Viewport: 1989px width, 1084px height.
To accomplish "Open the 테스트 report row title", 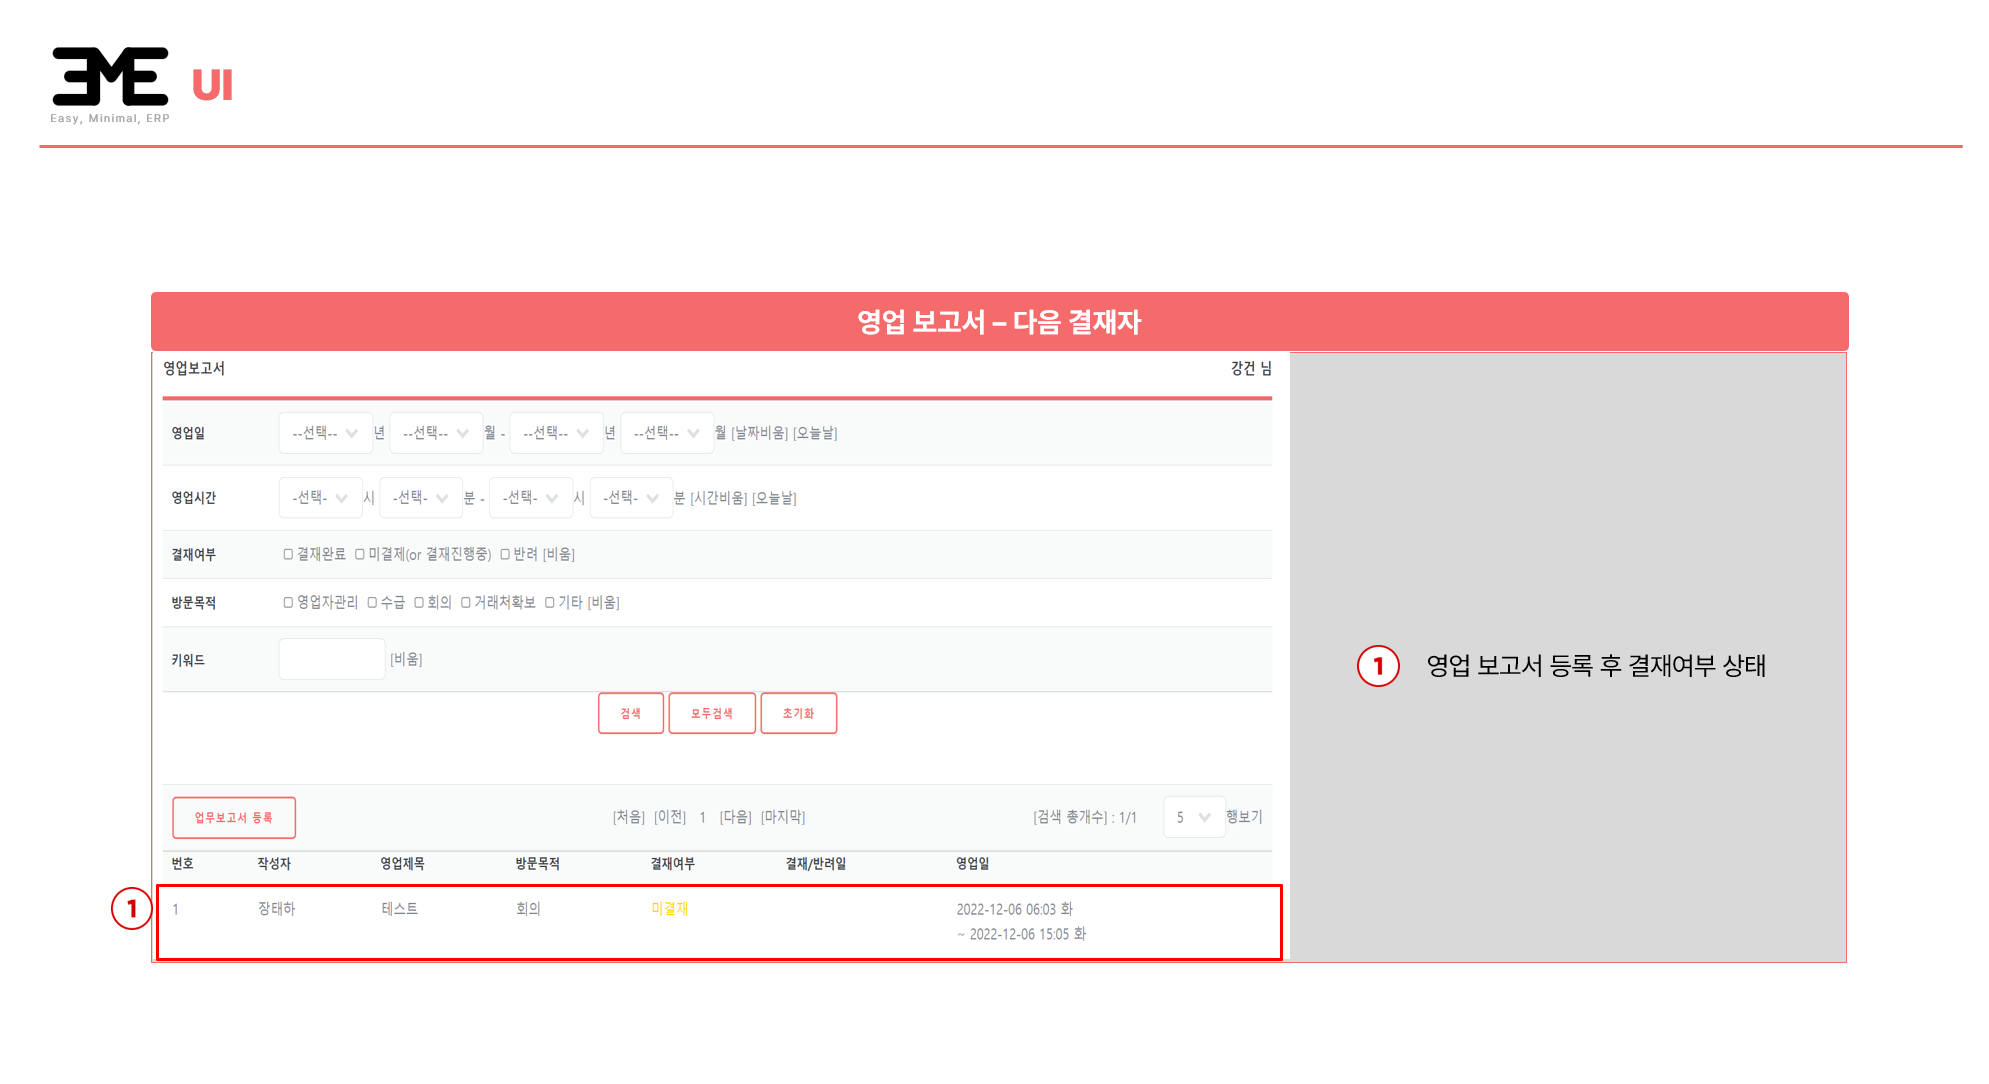I will pyautogui.click(x=399, y=909).
